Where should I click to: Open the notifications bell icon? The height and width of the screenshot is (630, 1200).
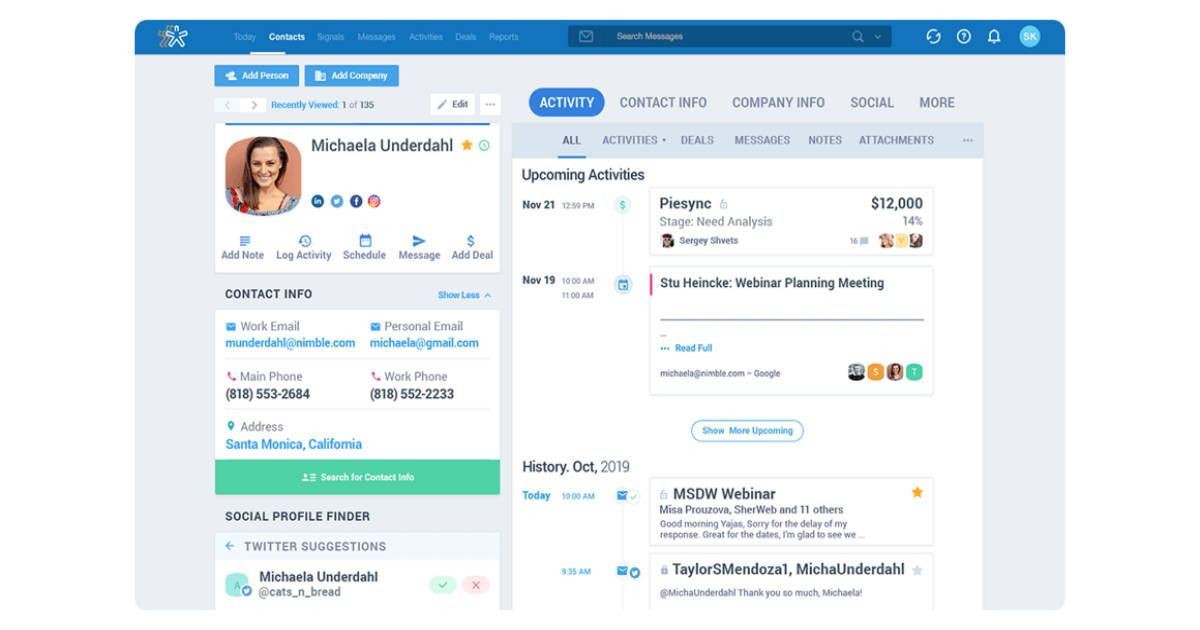click(994, 36)
